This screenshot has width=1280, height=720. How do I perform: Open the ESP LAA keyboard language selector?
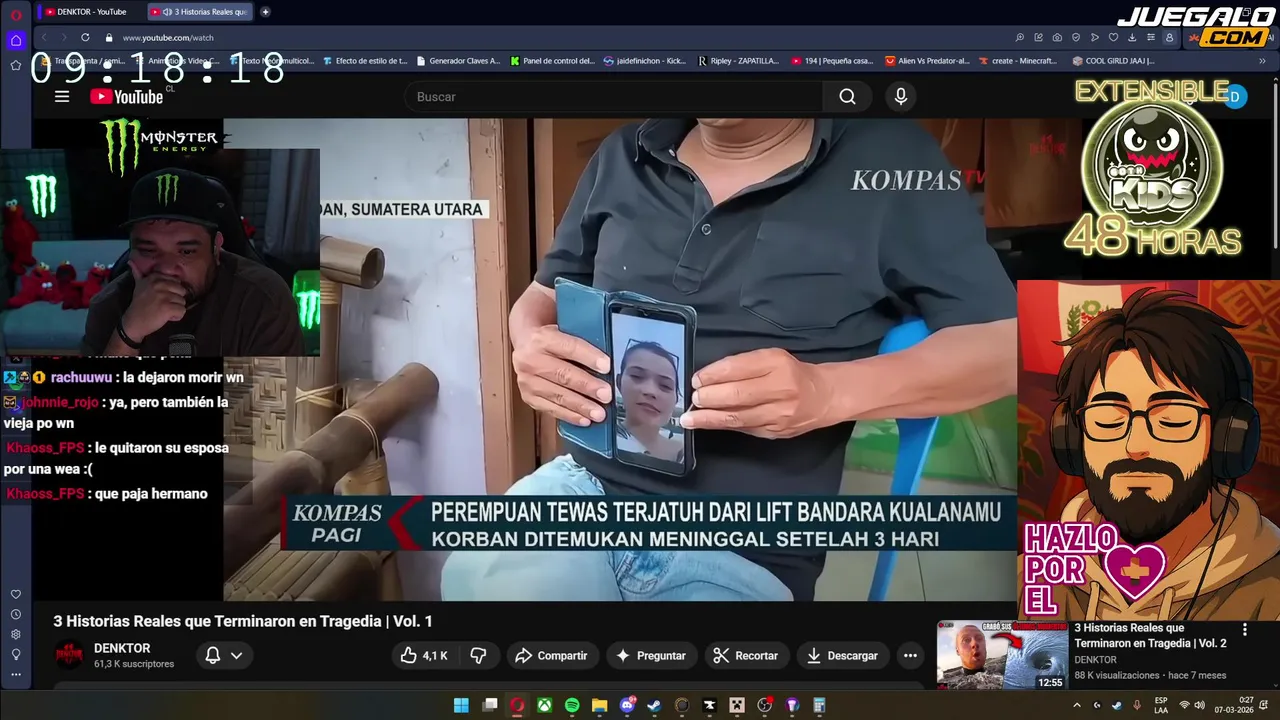coord(1161,705)
